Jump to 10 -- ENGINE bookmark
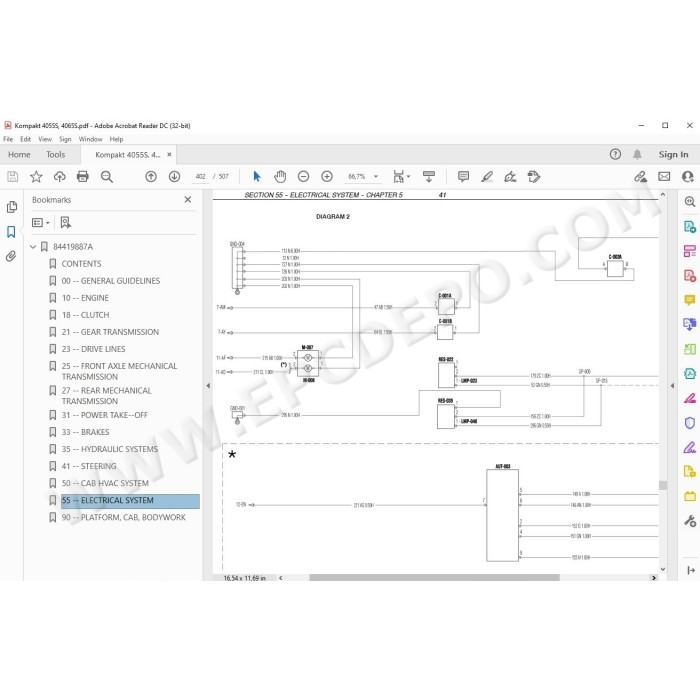This screenshot has width=700, height=700. pyautogui.click(x=85, y=298)
